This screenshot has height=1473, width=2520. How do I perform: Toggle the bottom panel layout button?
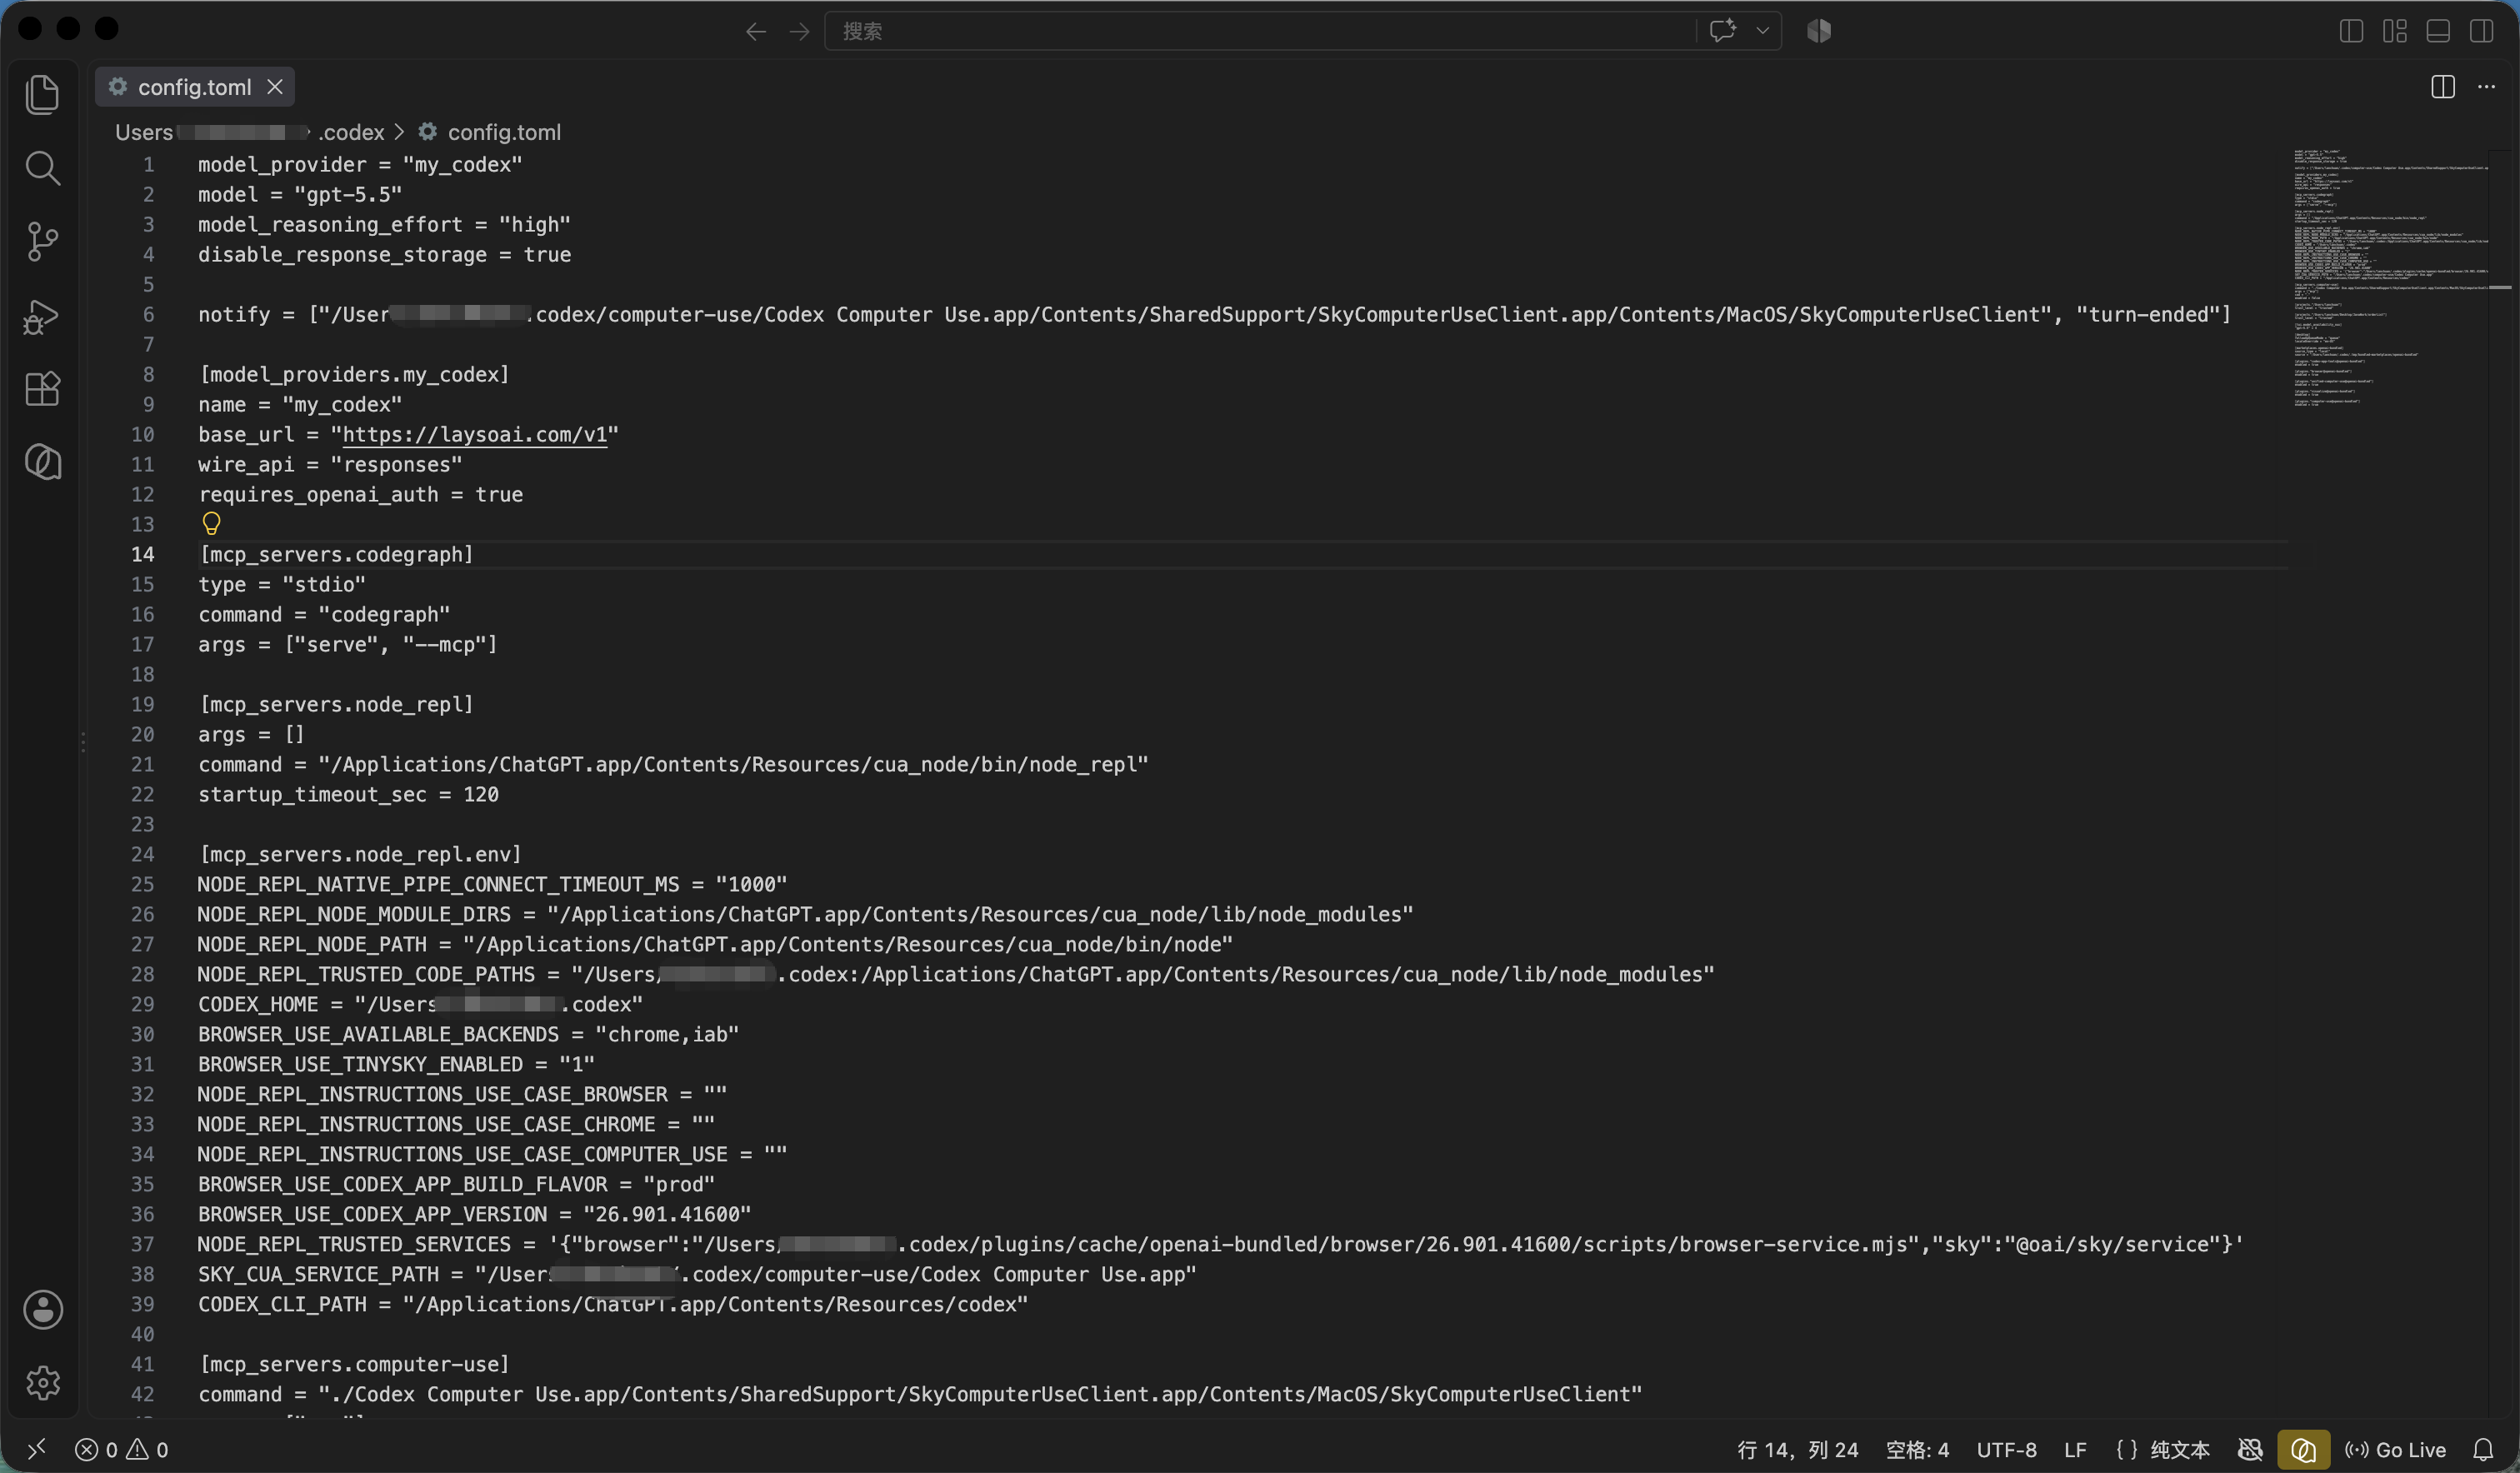pos(2438,31)
